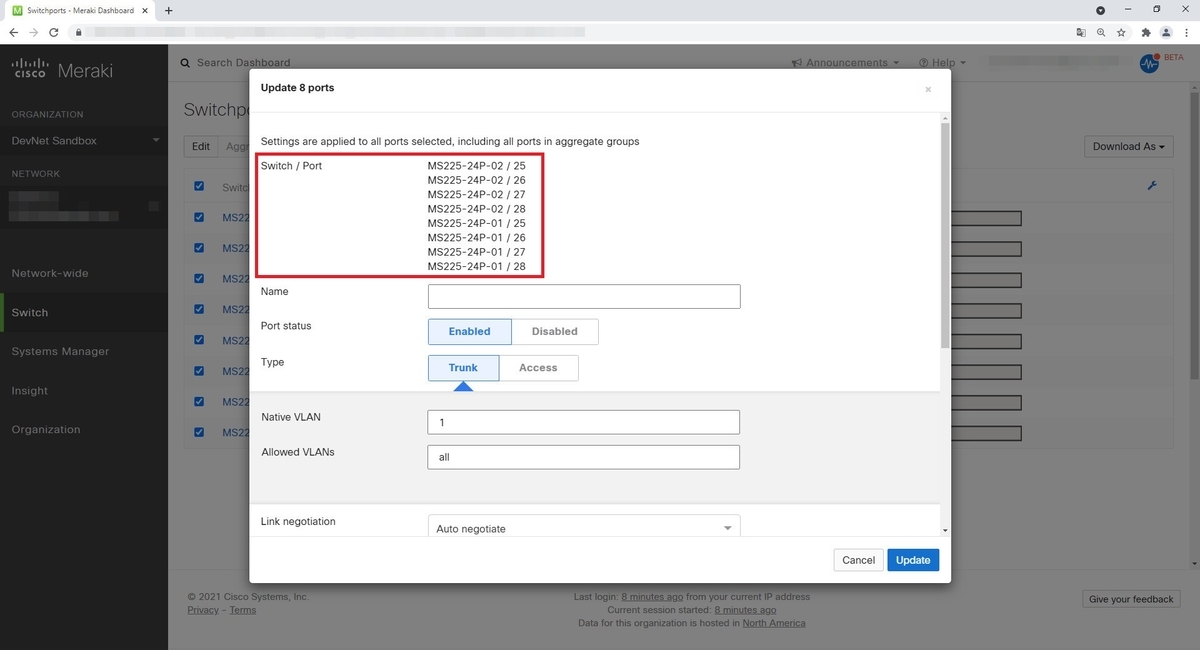Switch port Type to Access
This screenshot has width=1200, height=650.
coord(538,367)
